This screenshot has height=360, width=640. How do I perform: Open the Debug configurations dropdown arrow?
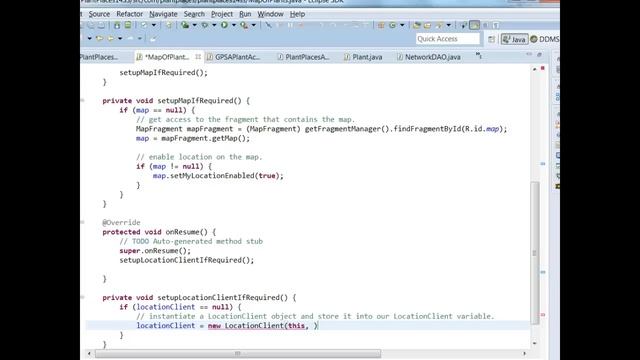click(x=214, y=25)
